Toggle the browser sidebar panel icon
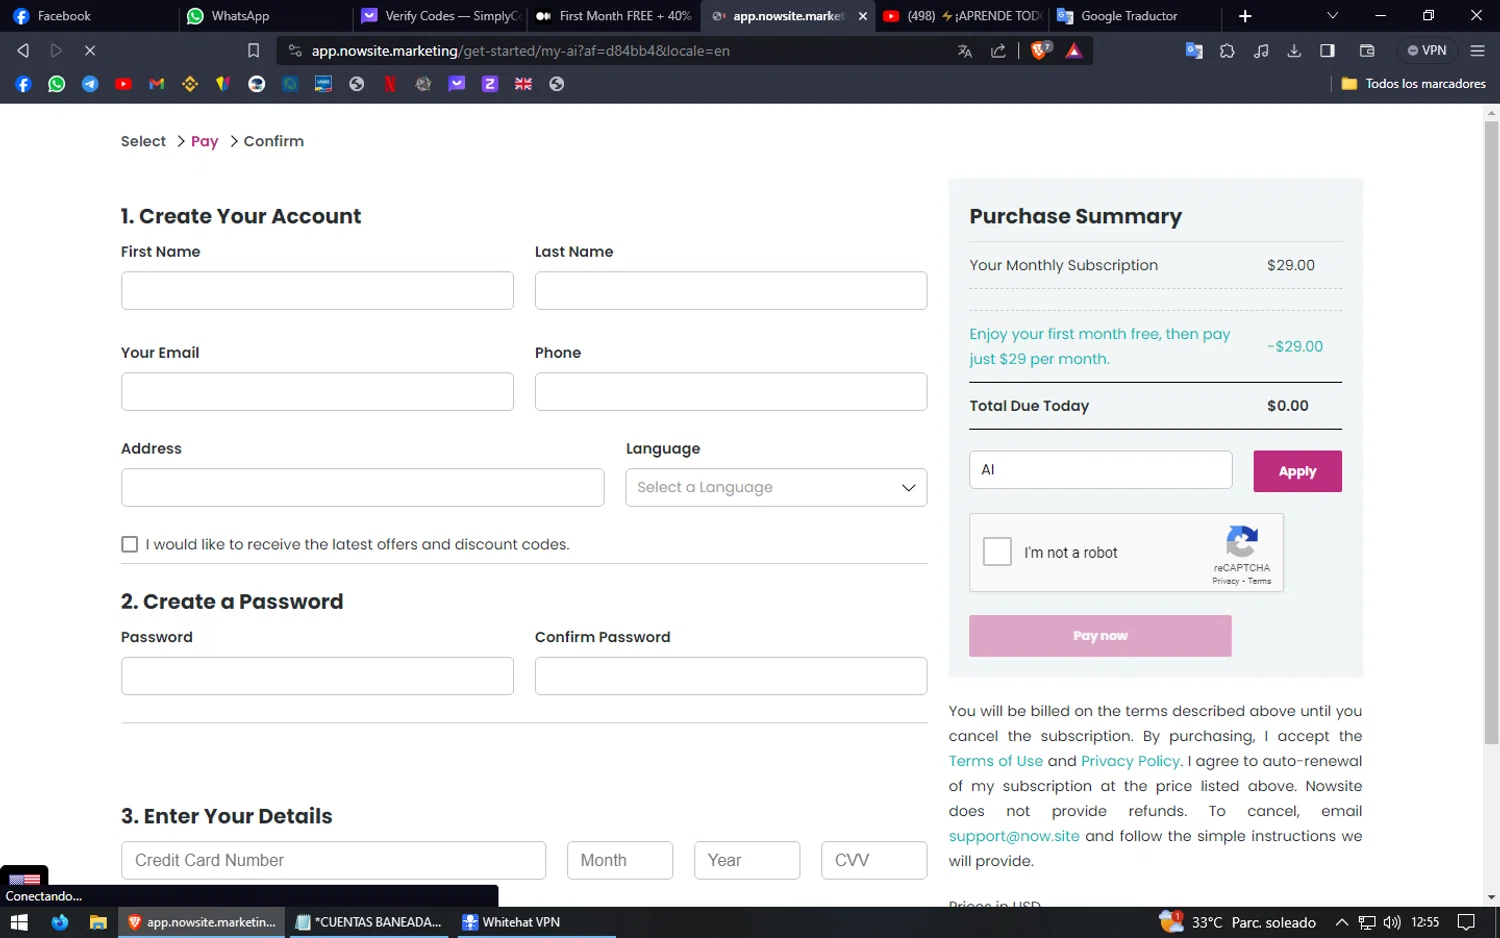Viewport: 1500px width, 938px height. [1327, 50]
